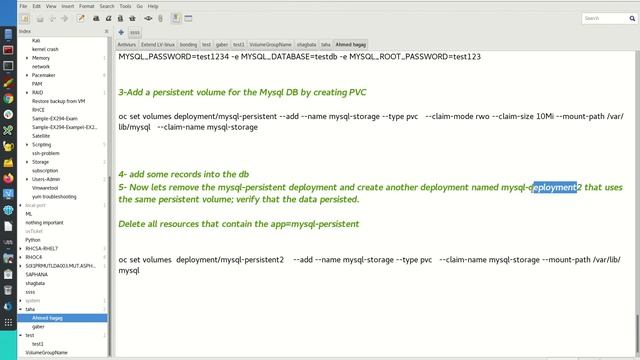
Task: Toggle the Edit page pencil button
Action: (x=81, y=18)
